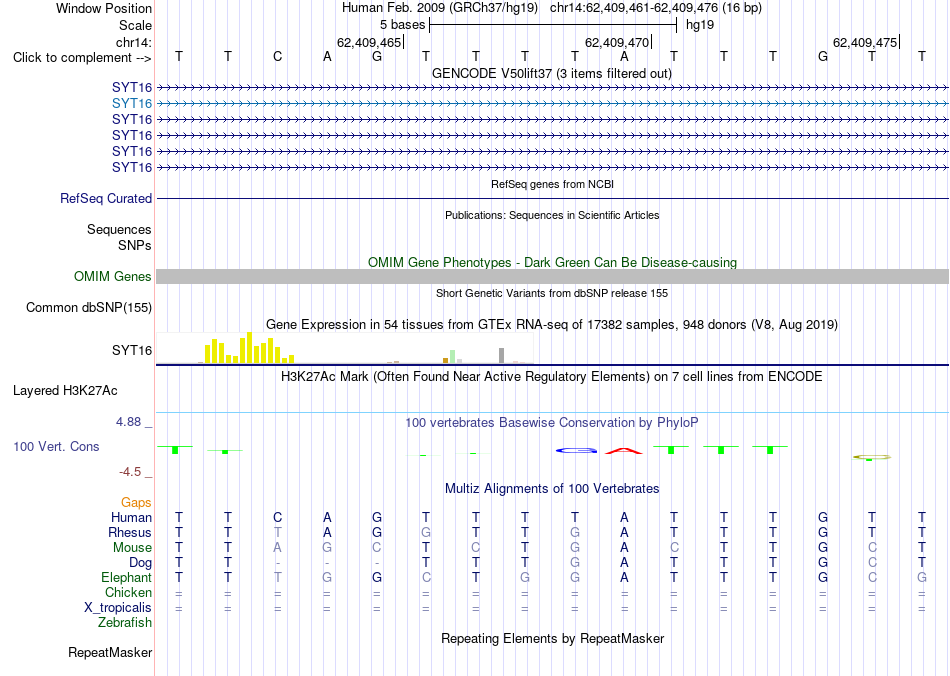Click the olive oval conservation logo
Image resolution: width=950 pixels, height=676 pixels.
tap(871, 457)
